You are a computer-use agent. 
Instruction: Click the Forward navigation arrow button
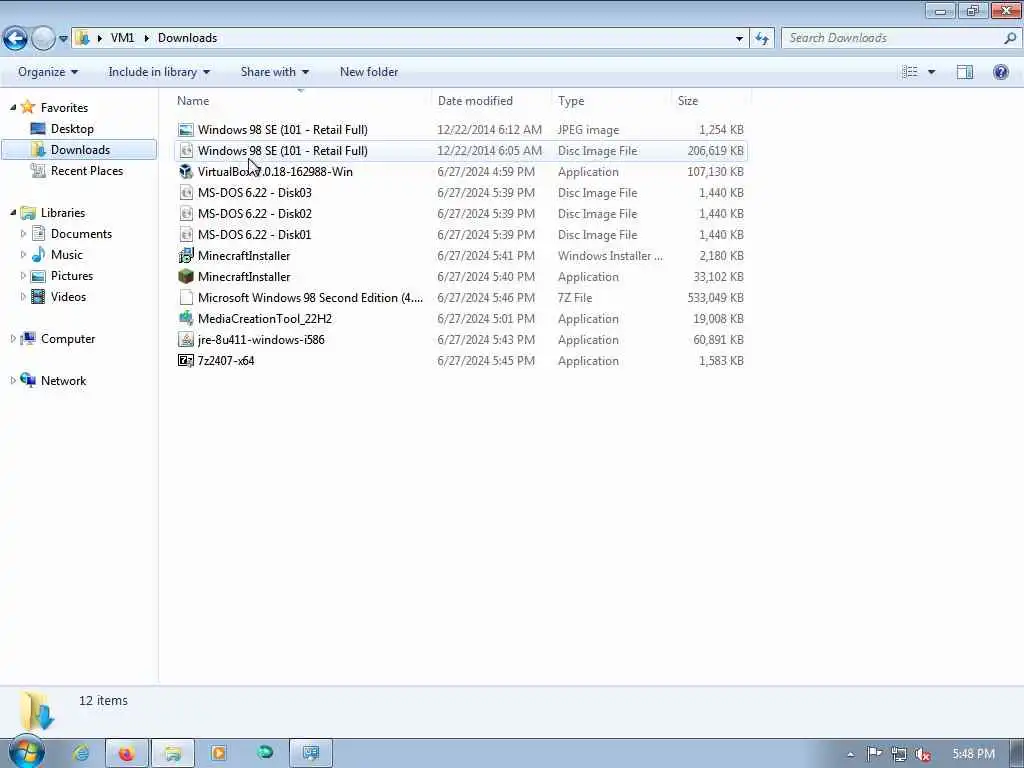pos(43,39)
